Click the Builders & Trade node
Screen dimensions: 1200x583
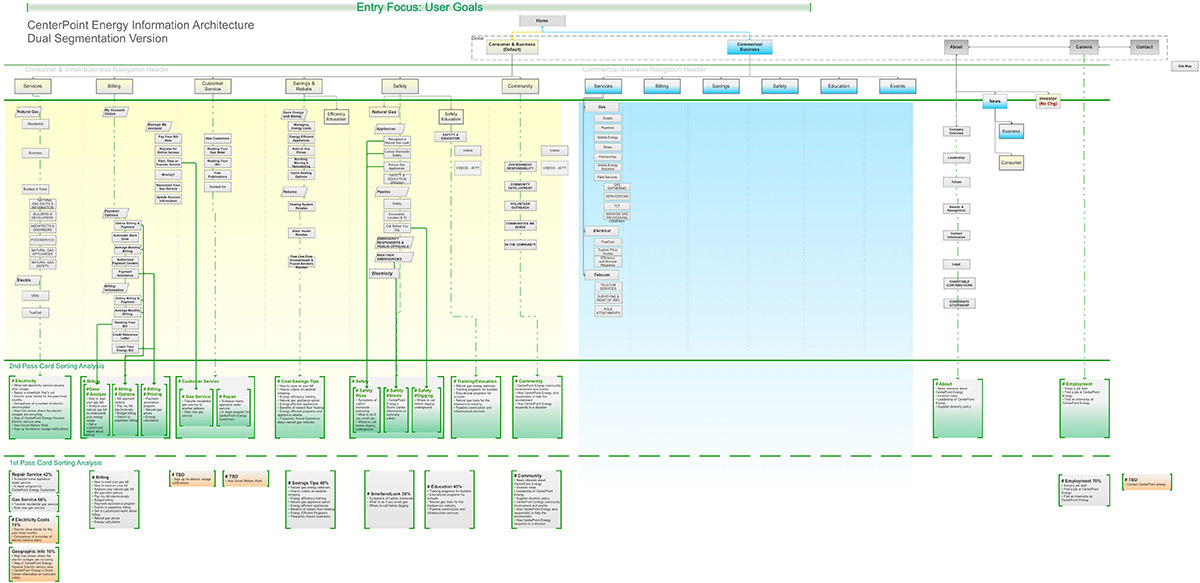pyautogui.click(x=34, y=188)
